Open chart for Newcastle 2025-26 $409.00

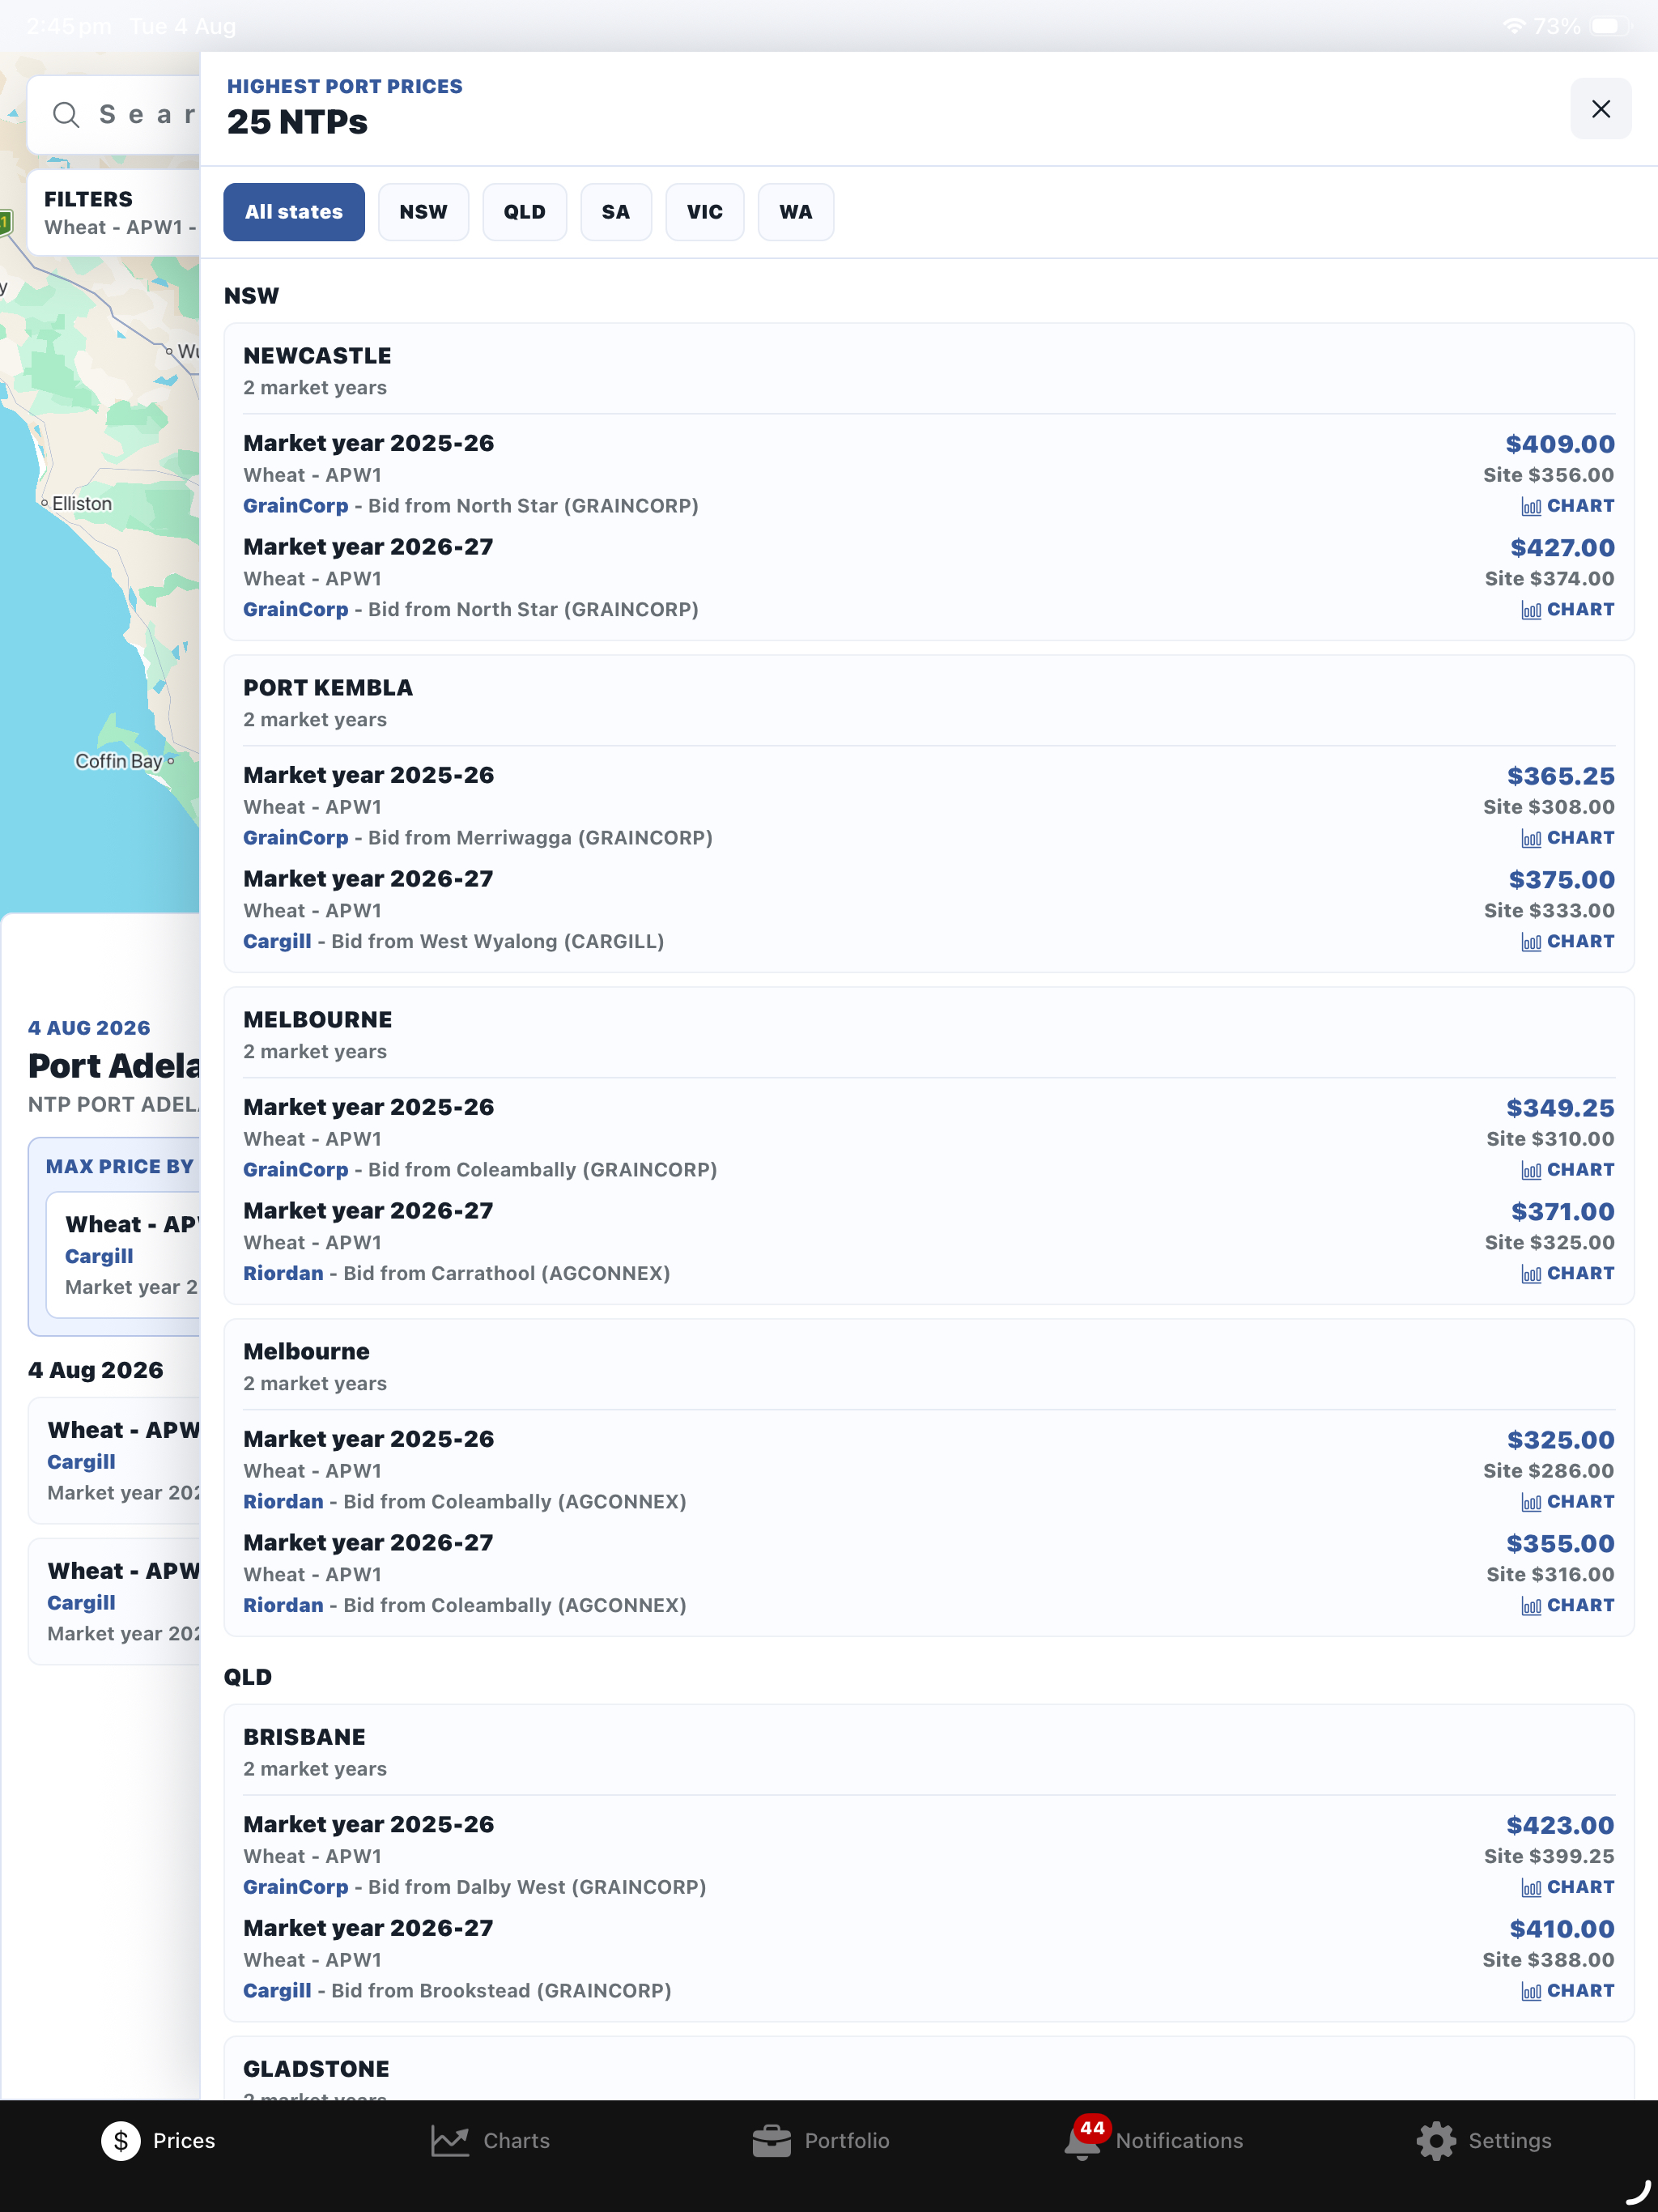tap(1567, 506)
